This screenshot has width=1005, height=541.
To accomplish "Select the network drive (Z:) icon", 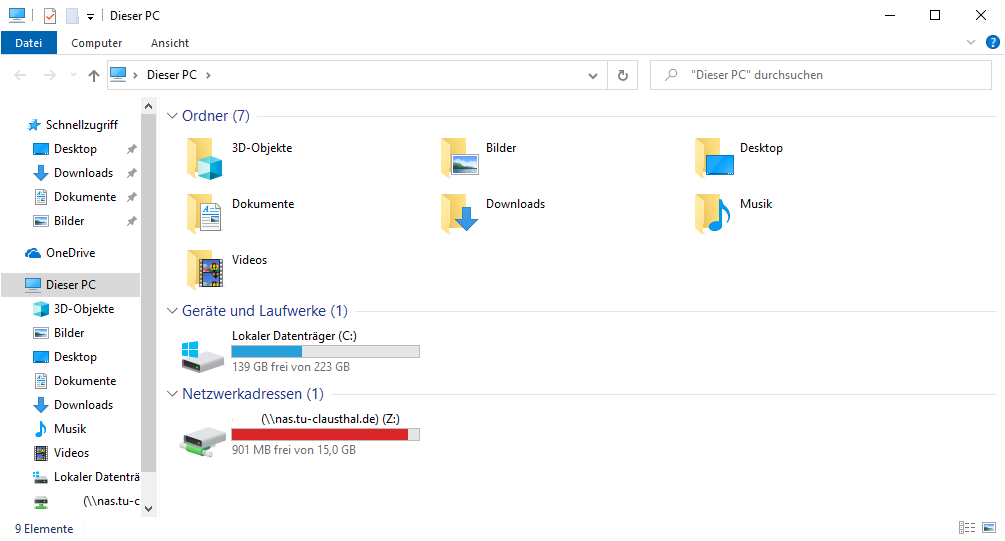I will click(x=204, y=436).
